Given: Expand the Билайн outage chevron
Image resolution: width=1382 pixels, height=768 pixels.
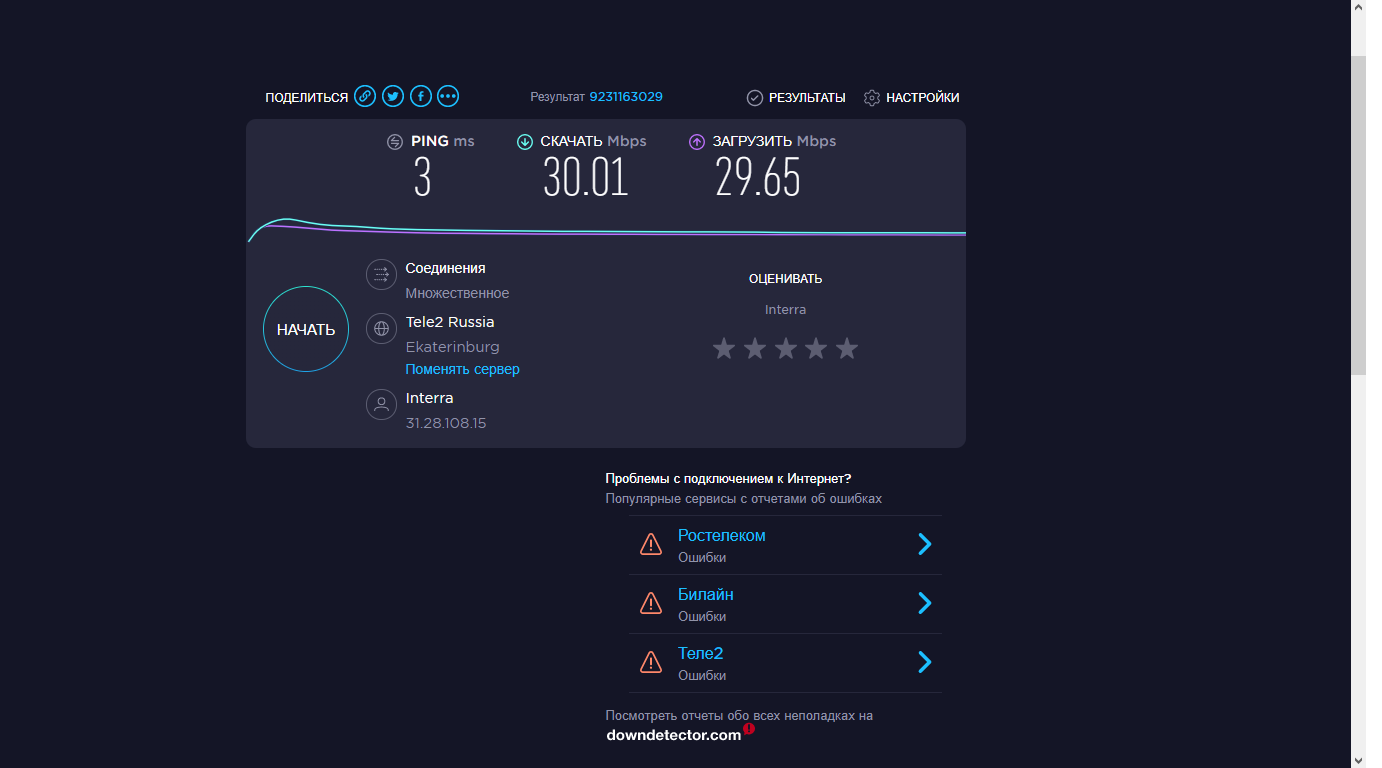Looking at the screenshot, I should pyautogui.click(x=925, y=603).
